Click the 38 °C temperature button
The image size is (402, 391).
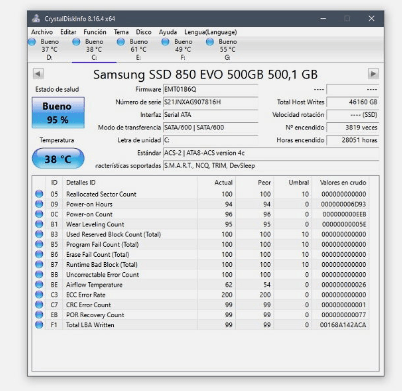click(x=58, y=159)
